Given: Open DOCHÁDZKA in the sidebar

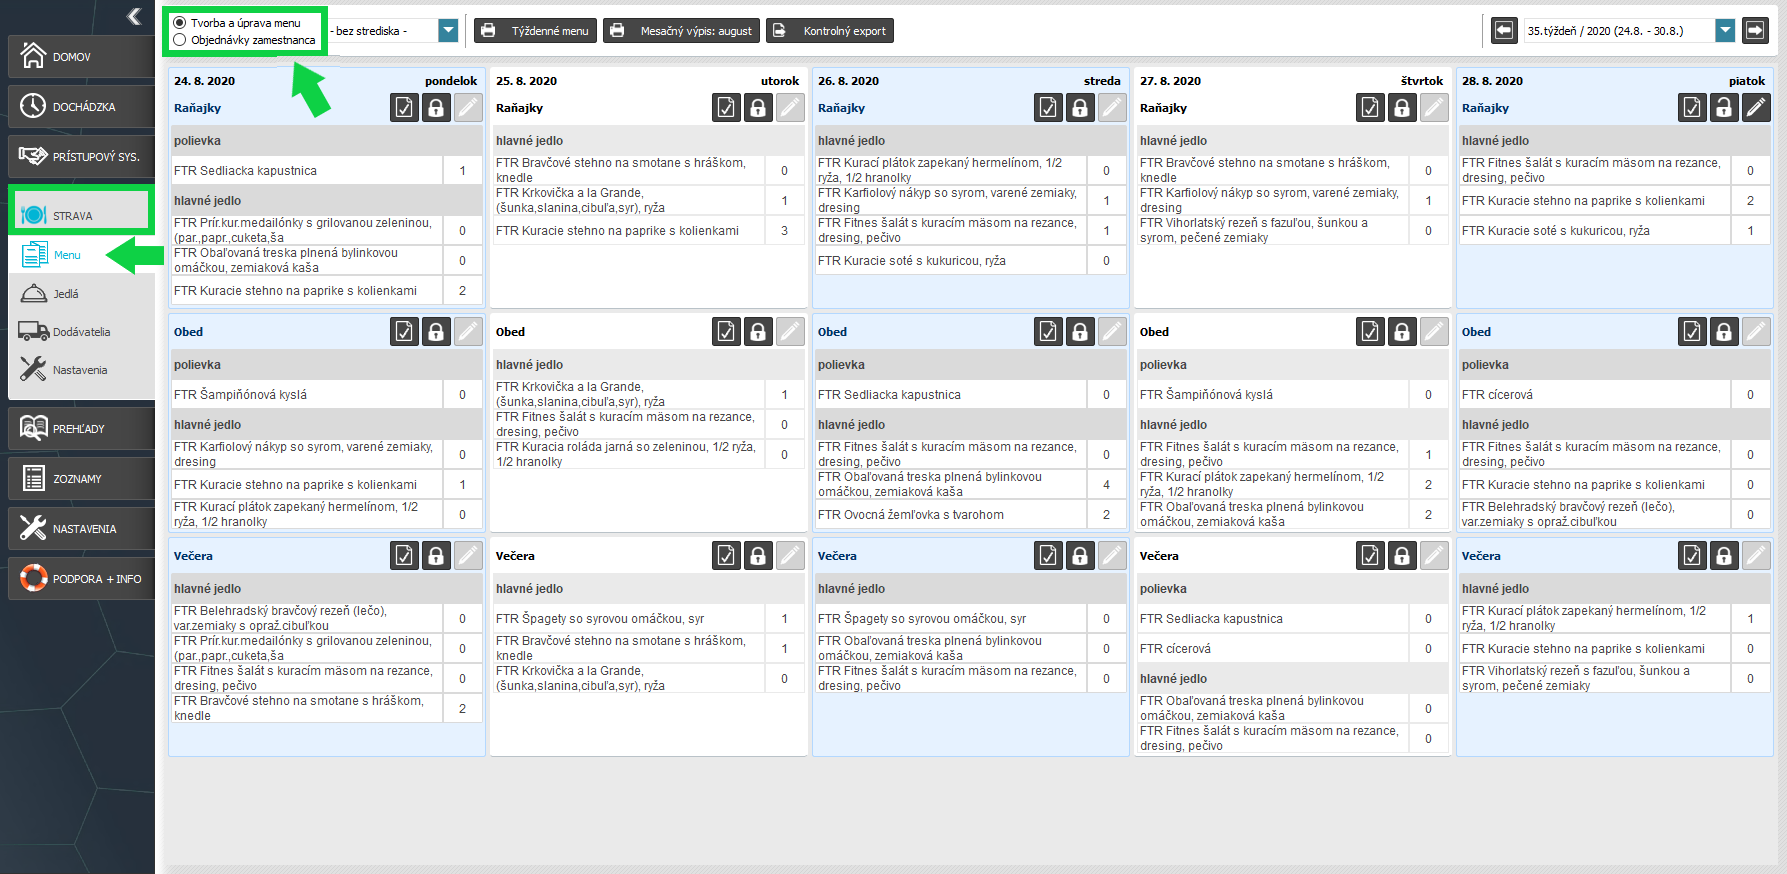Looking at the screenshot, I should (81, 106).
